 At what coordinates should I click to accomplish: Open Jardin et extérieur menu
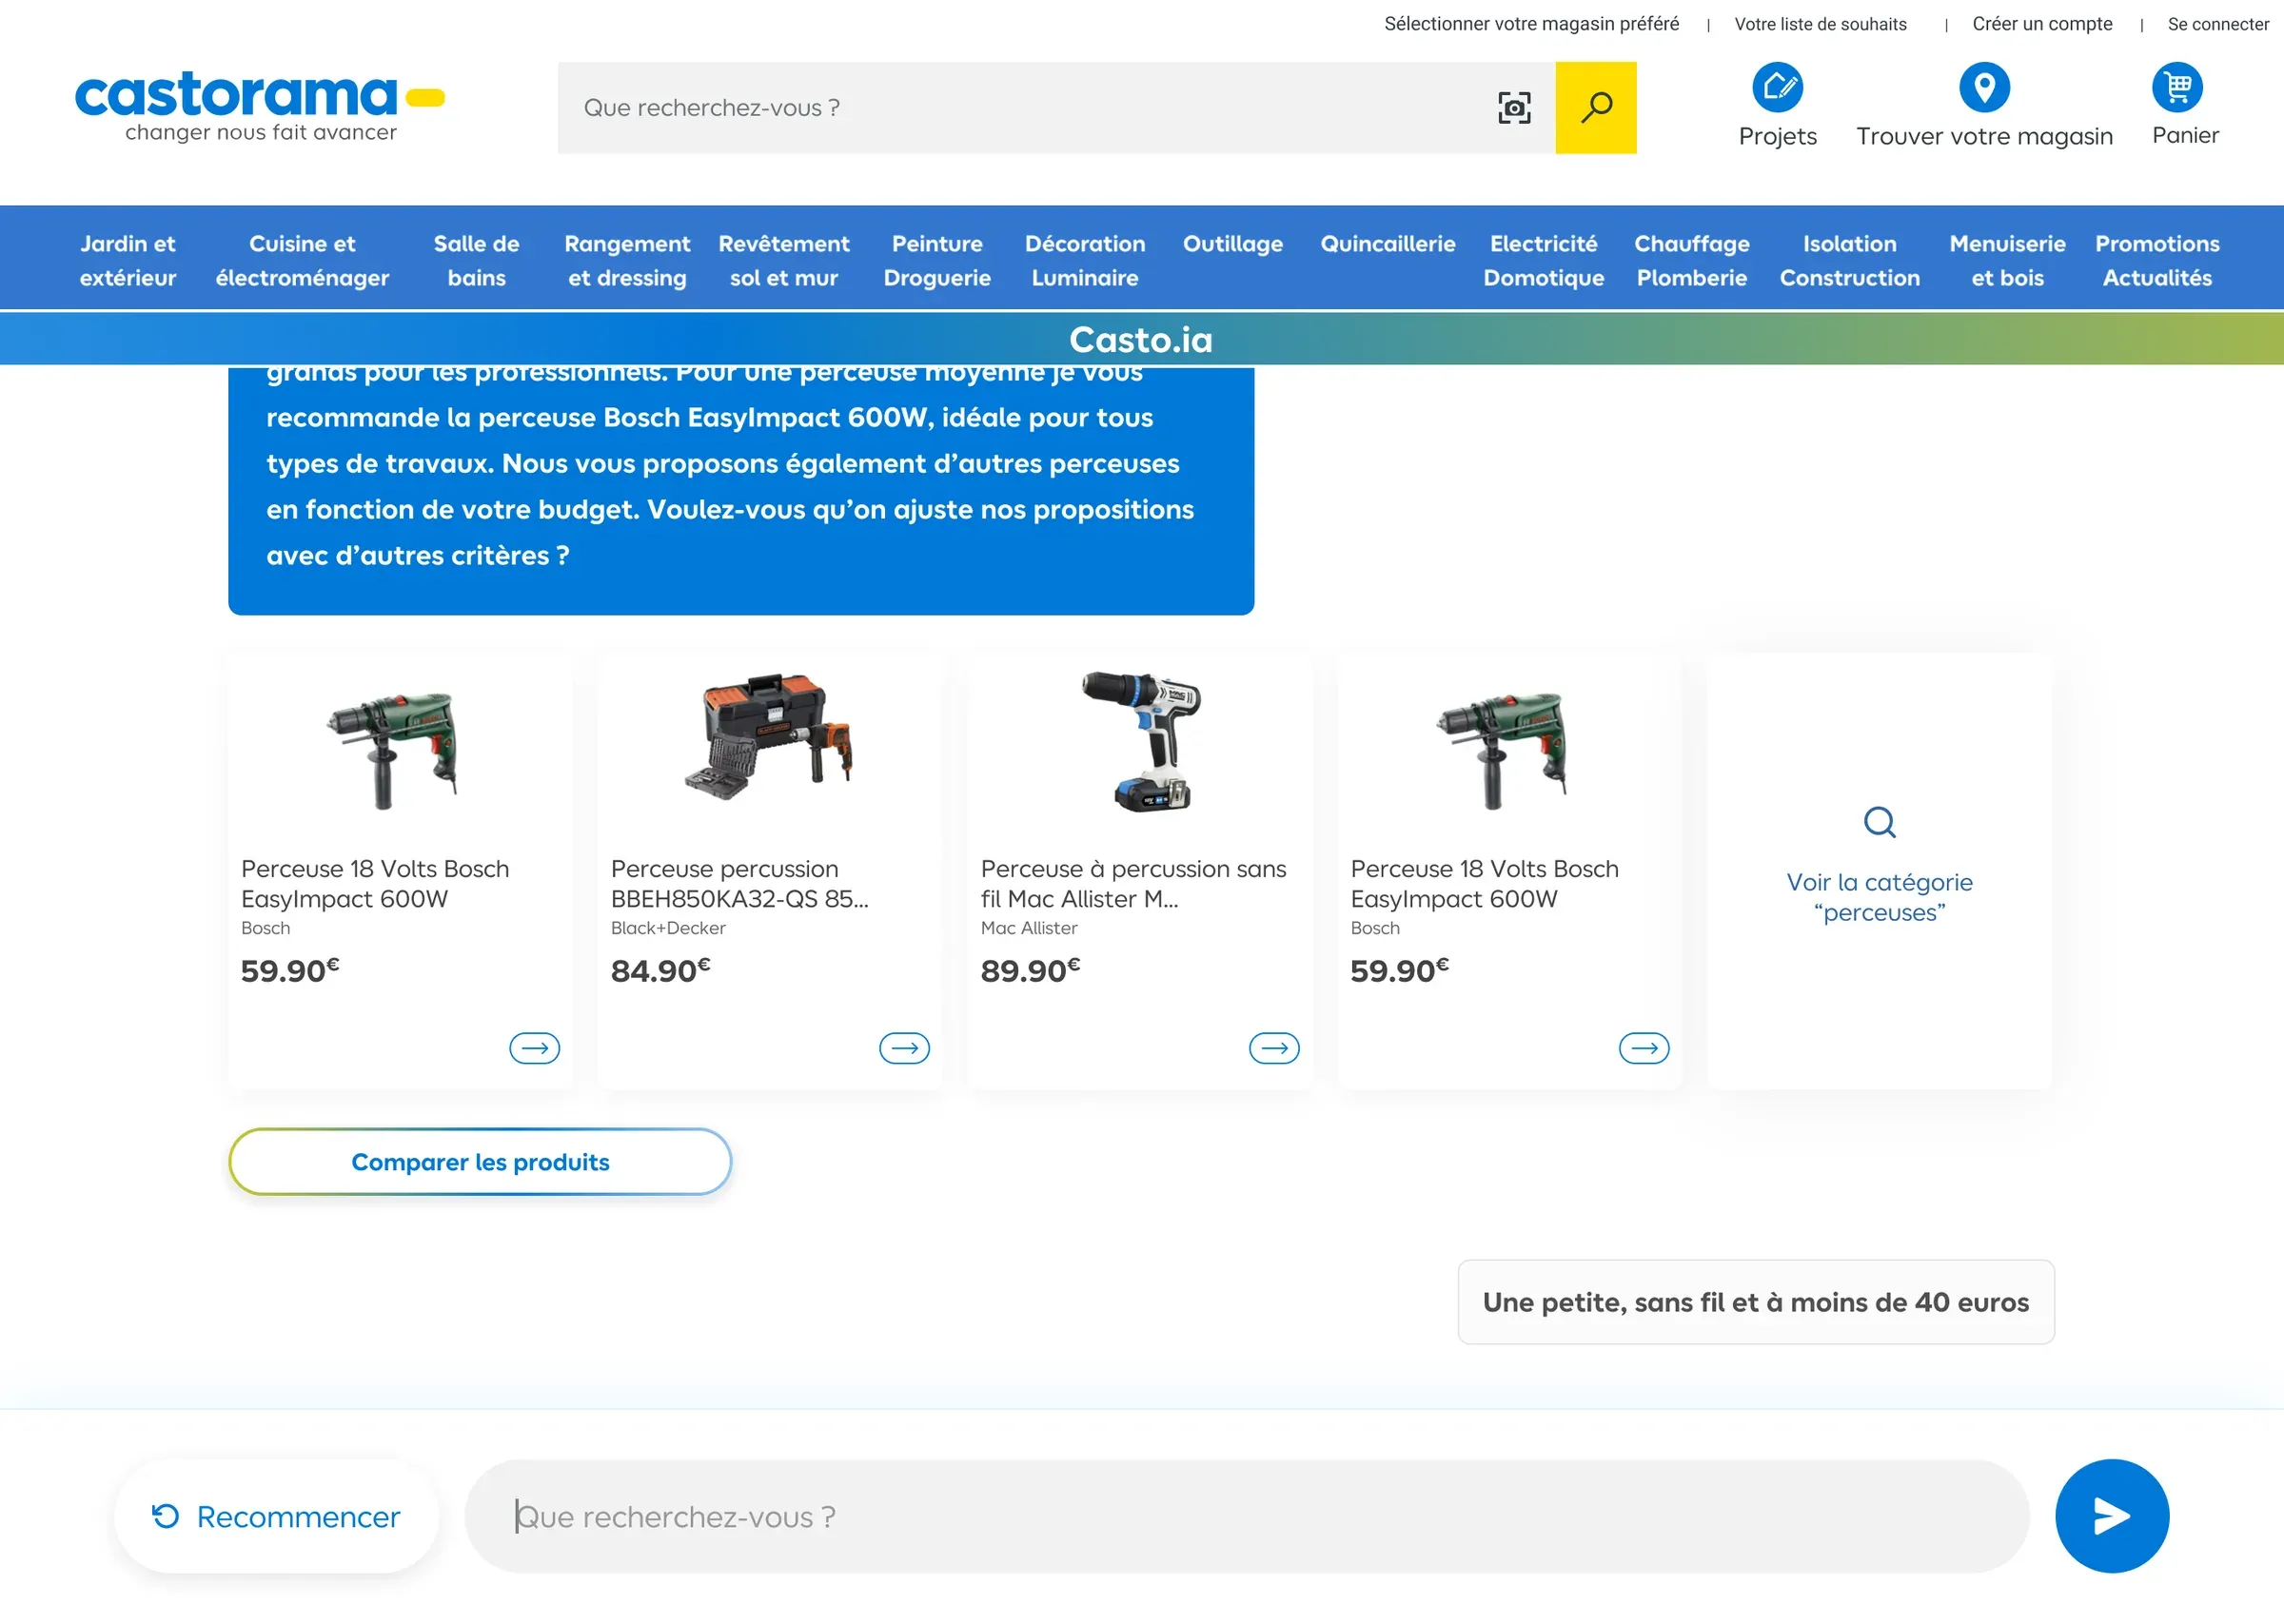pos(128,260)
